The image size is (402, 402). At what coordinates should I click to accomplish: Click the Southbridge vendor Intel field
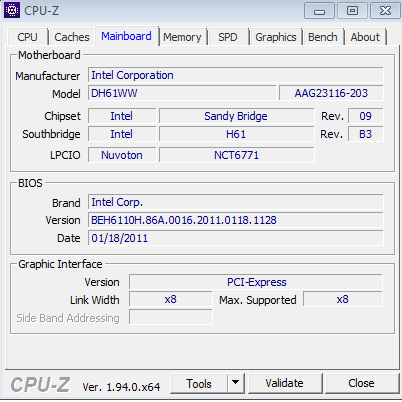tap(122, 134)
